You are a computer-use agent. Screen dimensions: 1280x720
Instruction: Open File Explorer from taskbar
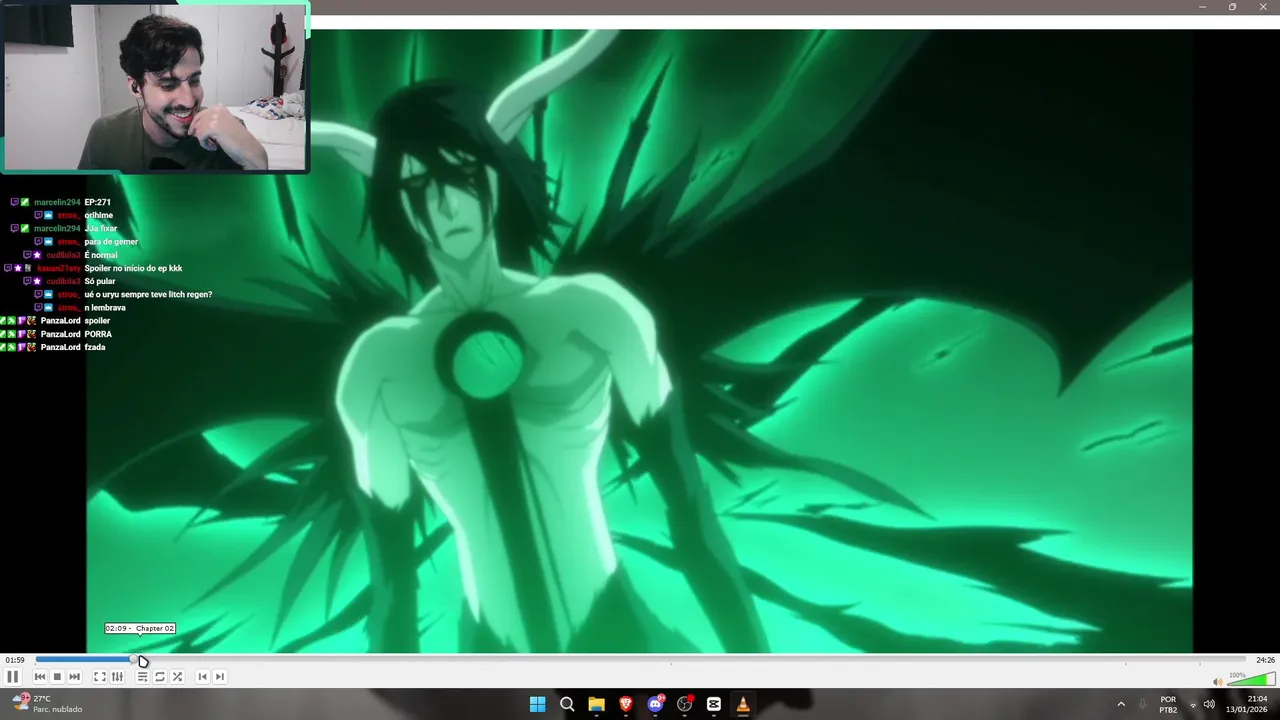(x=596, y=704)
